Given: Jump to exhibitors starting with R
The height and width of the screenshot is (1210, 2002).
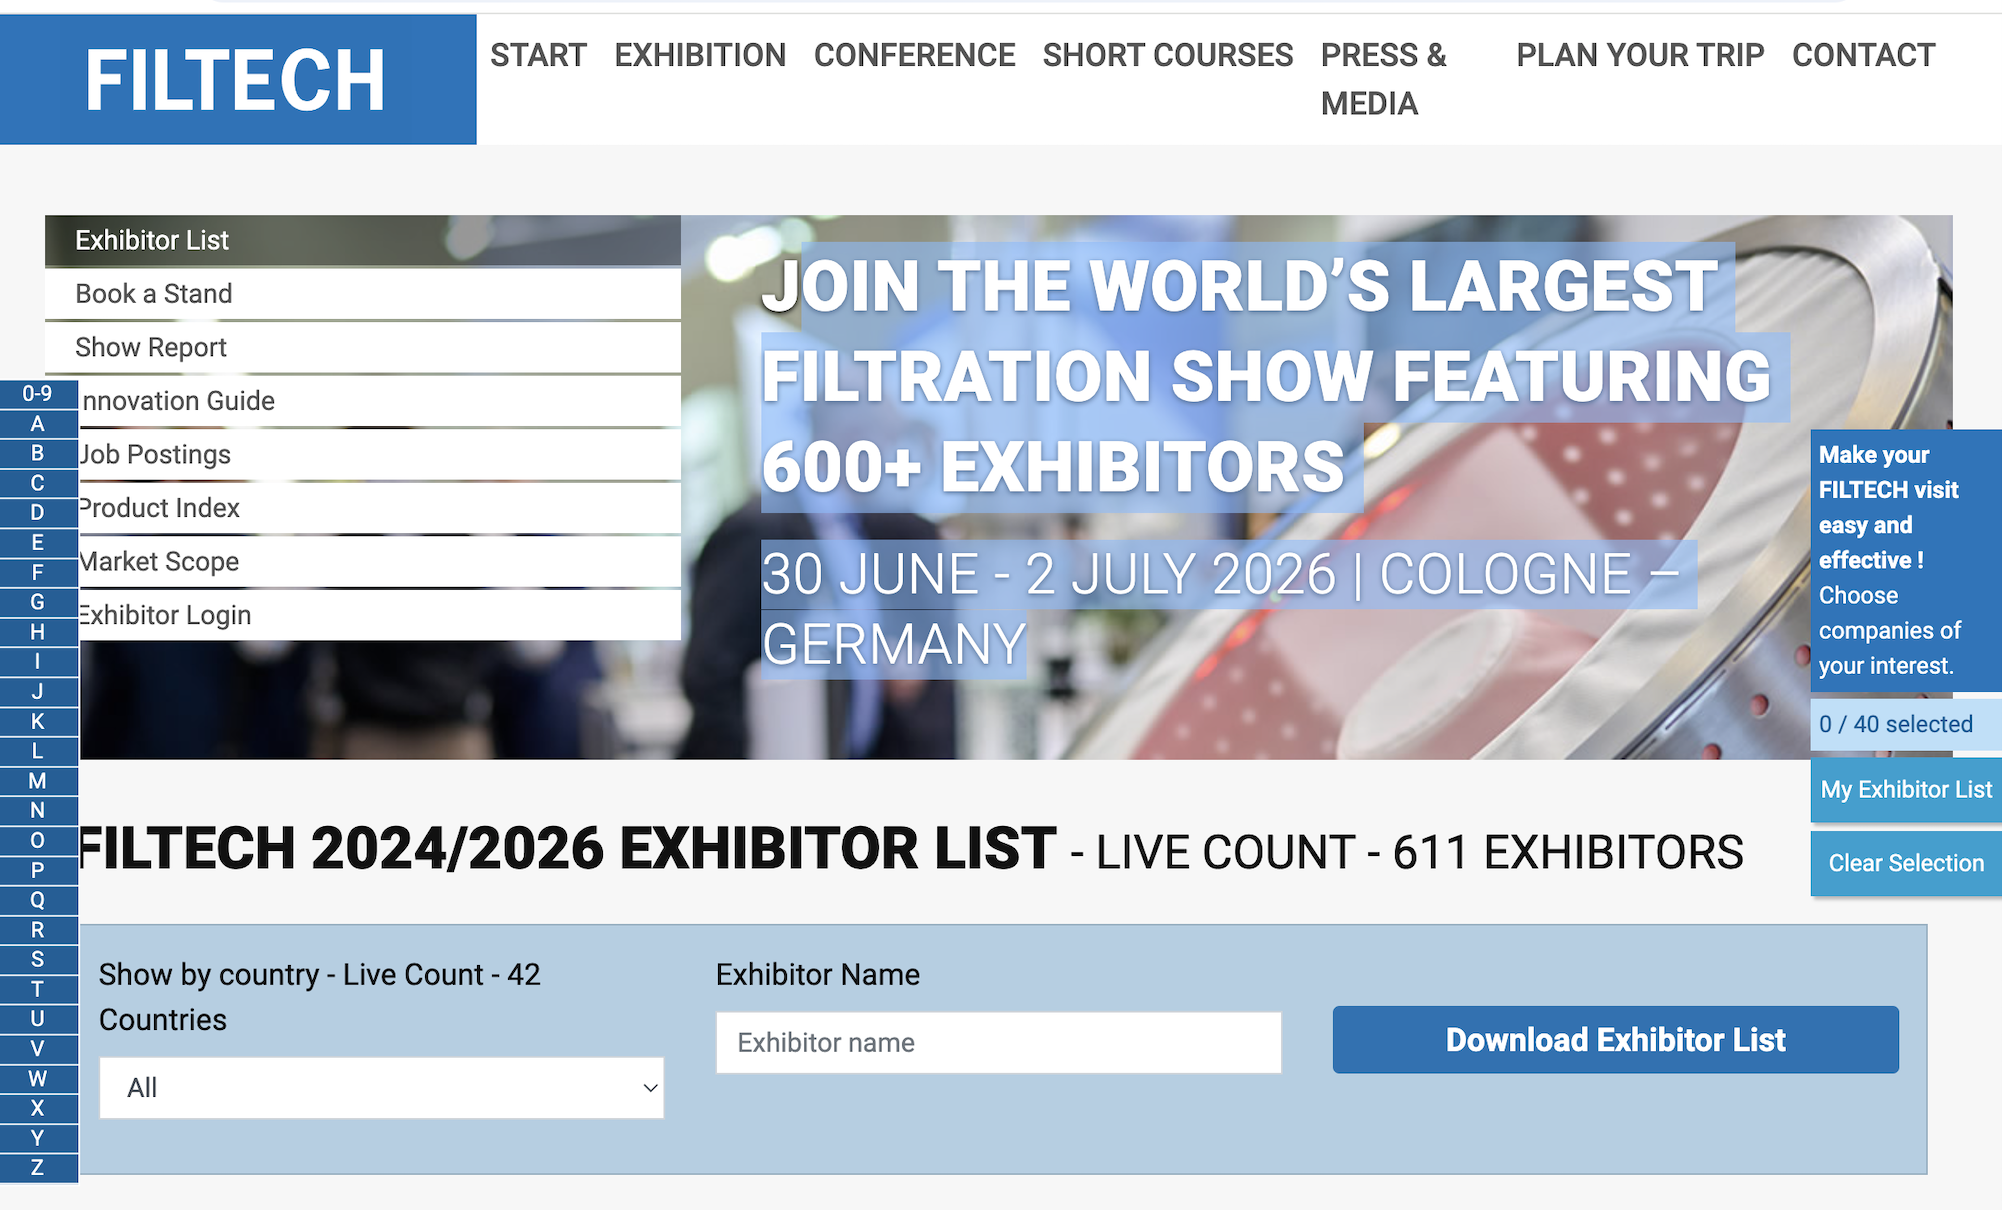Looking at the screenshot, I should (x=38, y=930).
